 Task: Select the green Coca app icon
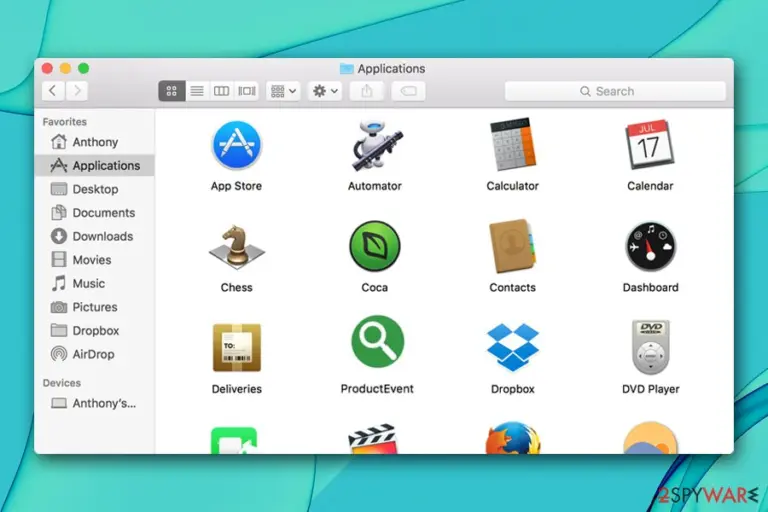pos(375,246)
